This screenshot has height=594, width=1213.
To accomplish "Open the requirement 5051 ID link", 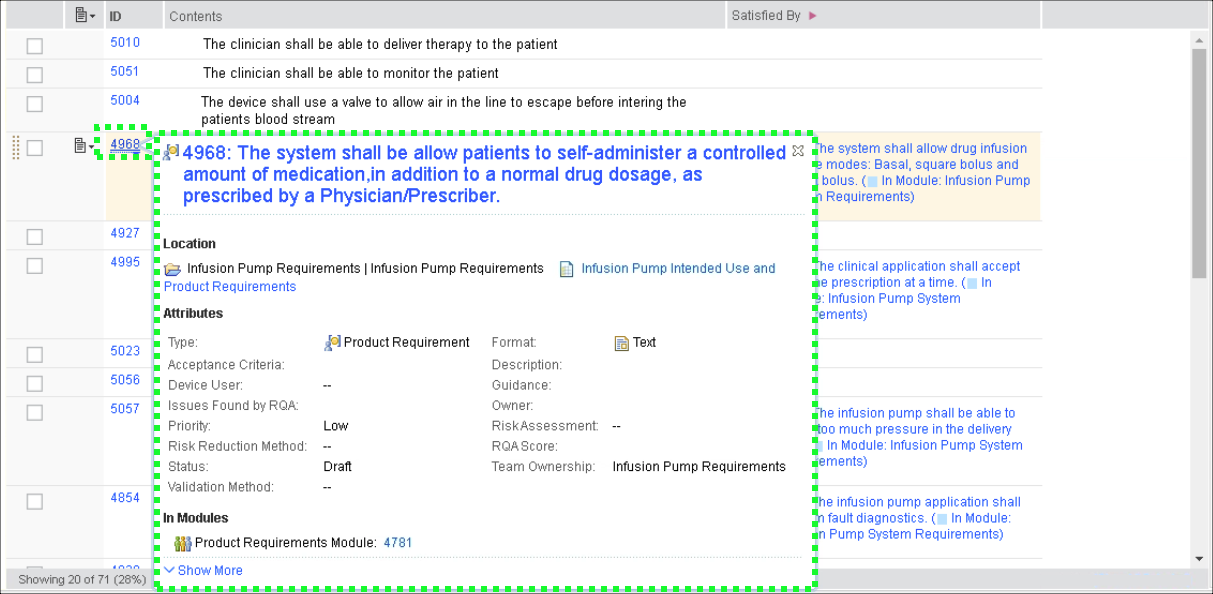I will click(125, 72).
